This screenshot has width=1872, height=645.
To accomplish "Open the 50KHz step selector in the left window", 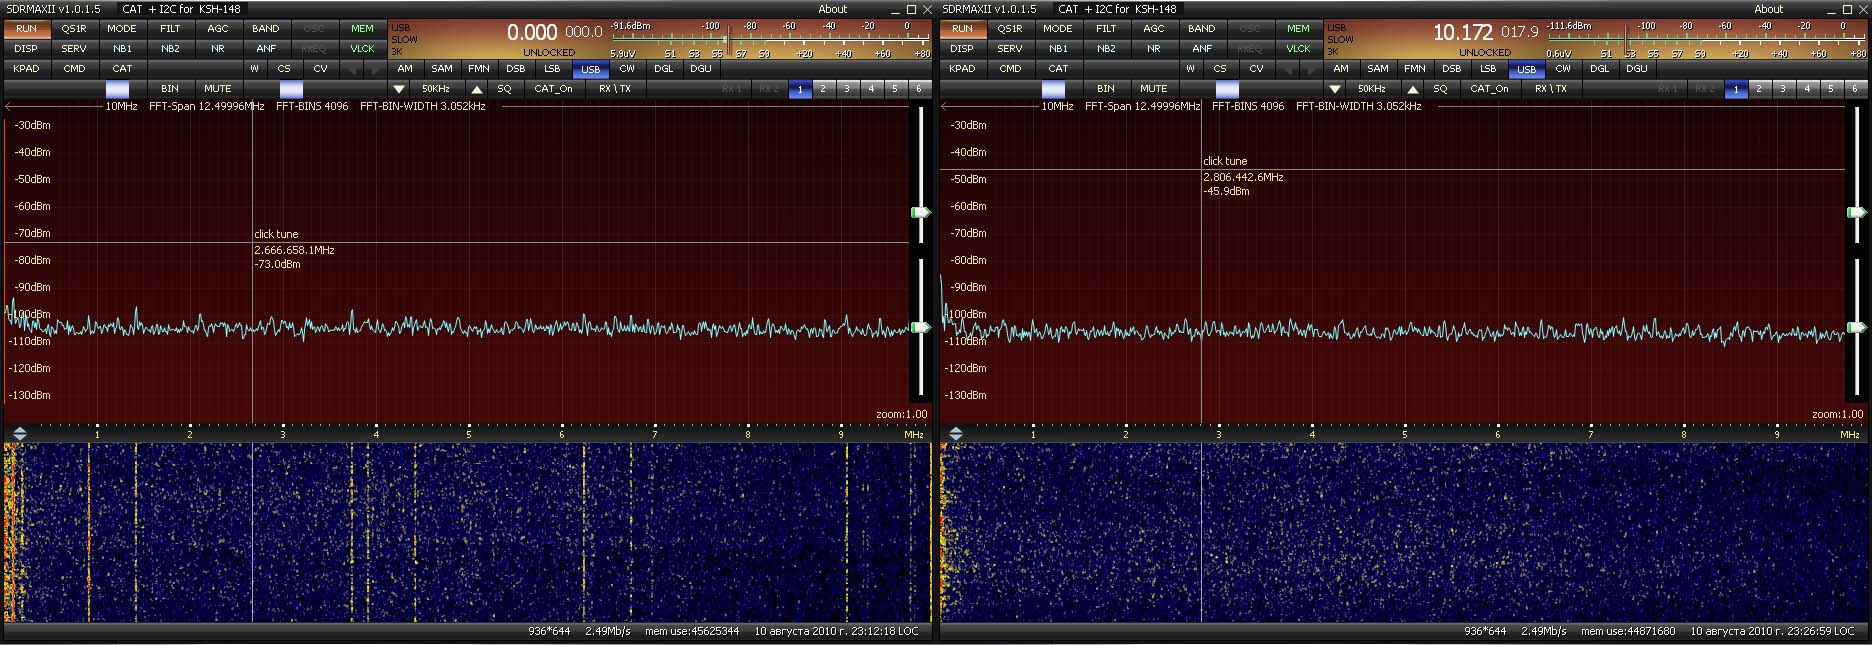I will tap(436, 89).
